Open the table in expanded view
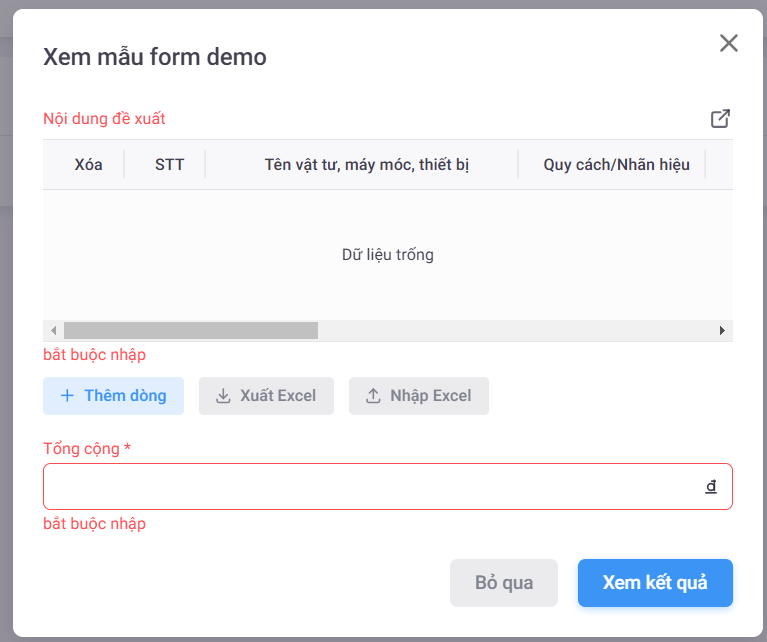 click(720, 119)
